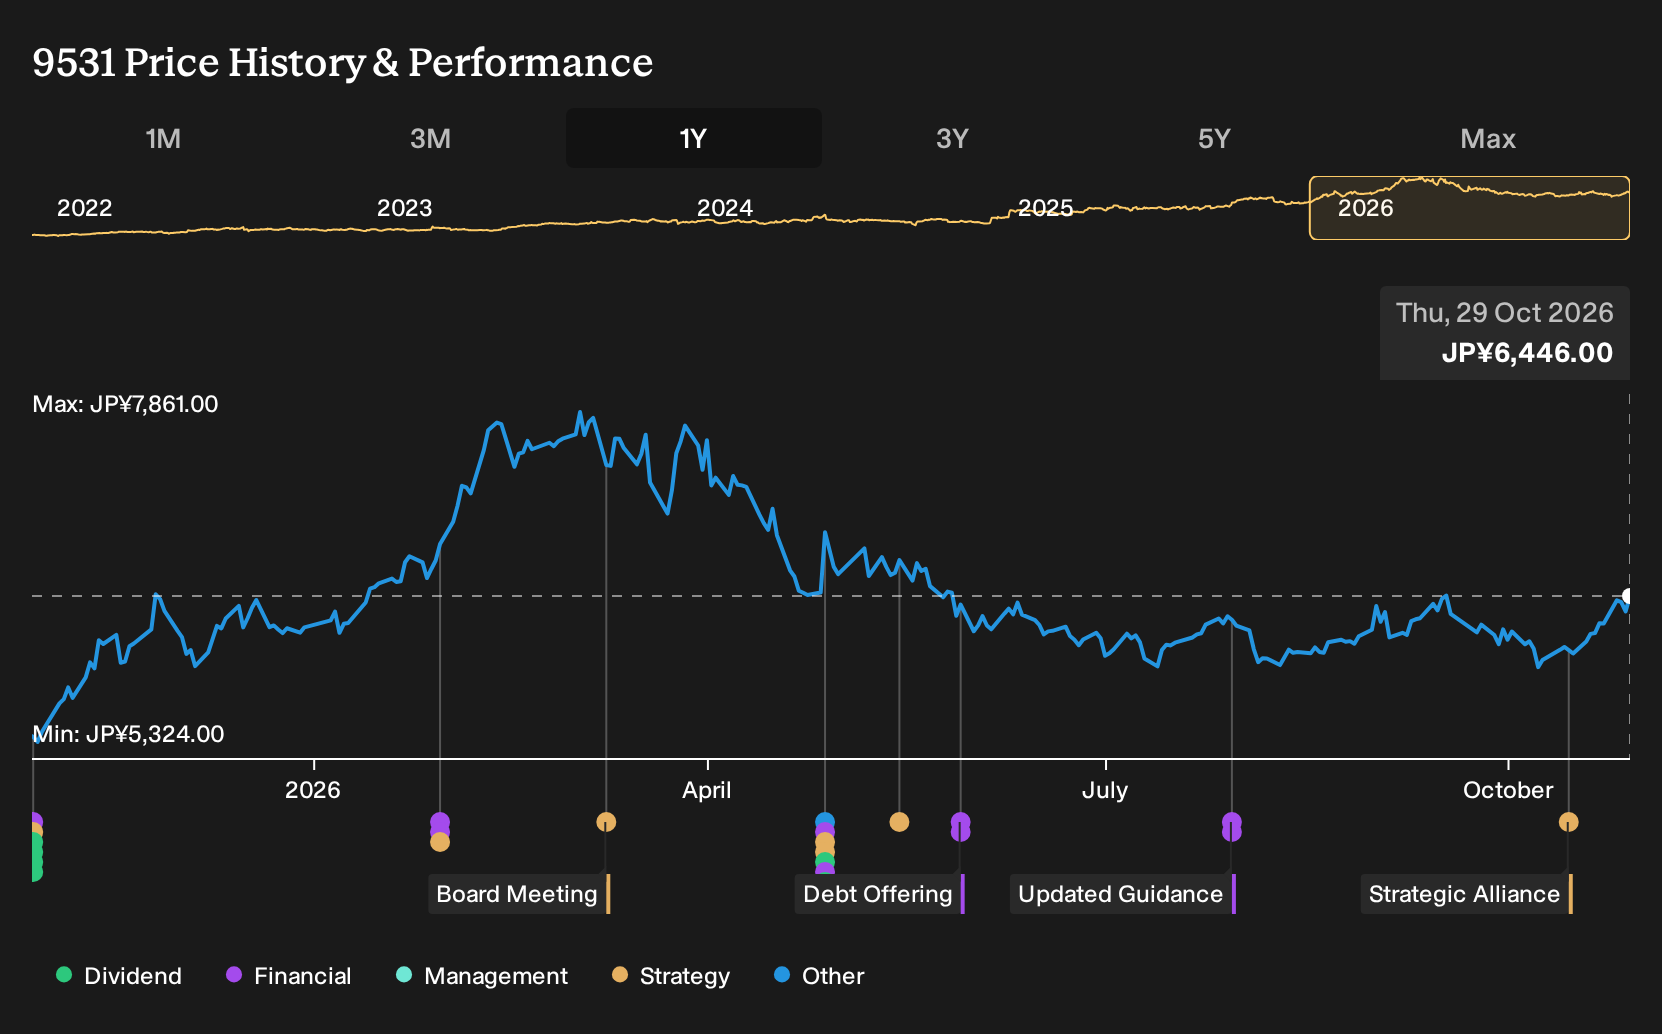The height and width of the screenshot is (1034, 1662).
Task: Jump to 2023 in the overview chart
Action: (x=404, y=208)
